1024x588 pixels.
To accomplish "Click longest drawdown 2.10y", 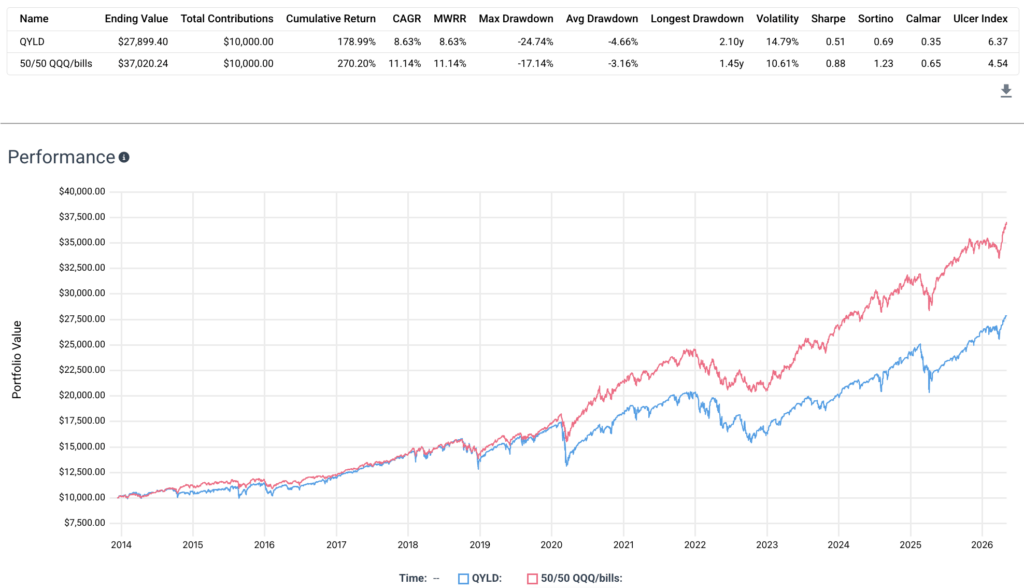I will pyautogui.click(x=731, y=42).
